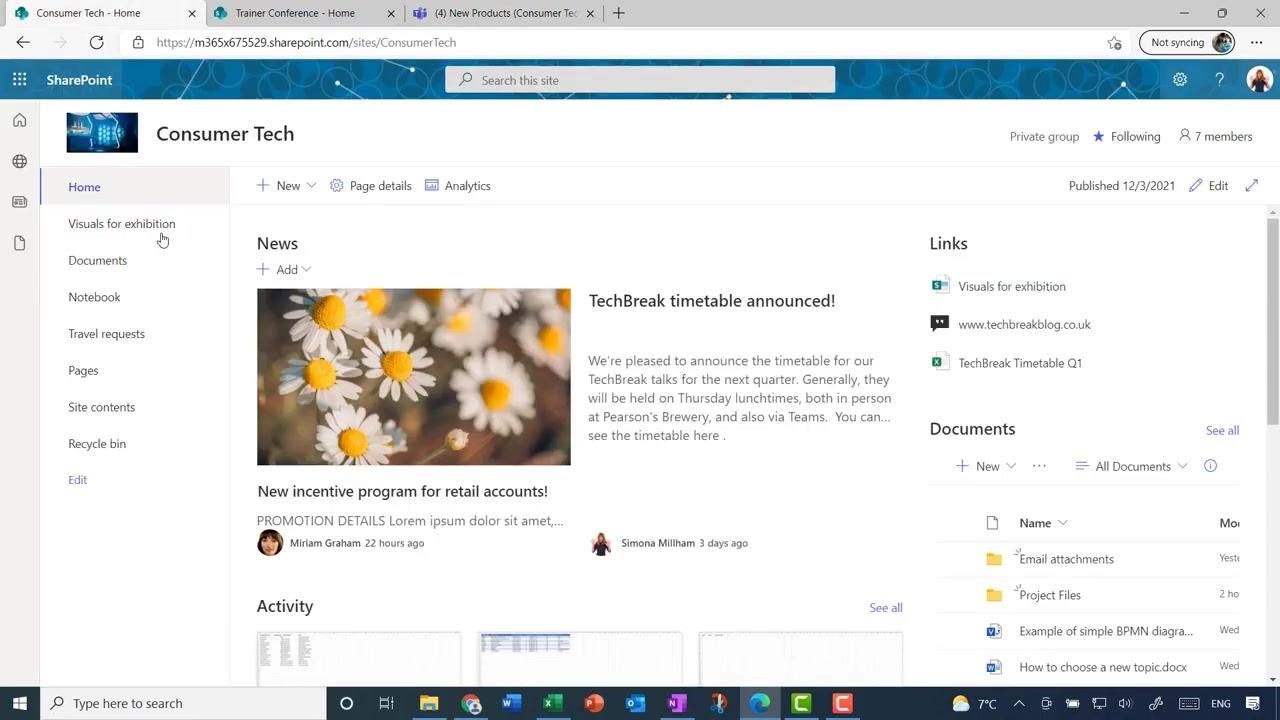Select Home in the site navigation
This screenshot has height=720, width=1280.
click(84, 187)
